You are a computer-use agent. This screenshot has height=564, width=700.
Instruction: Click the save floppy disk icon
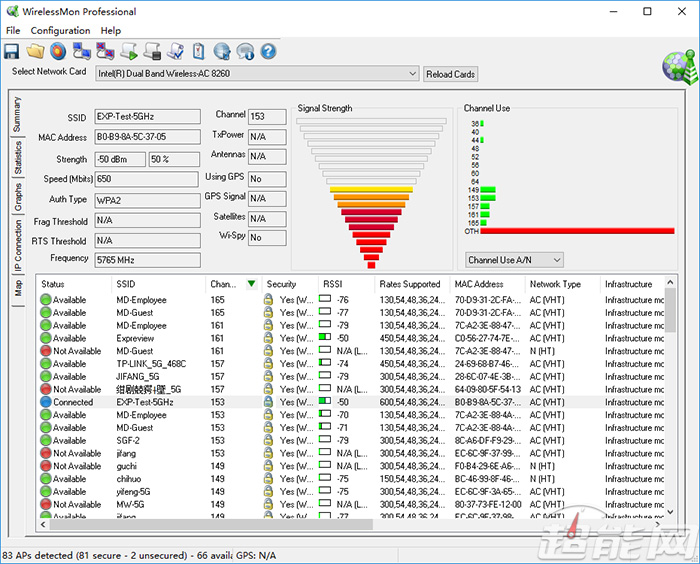[x=12, y=51]
